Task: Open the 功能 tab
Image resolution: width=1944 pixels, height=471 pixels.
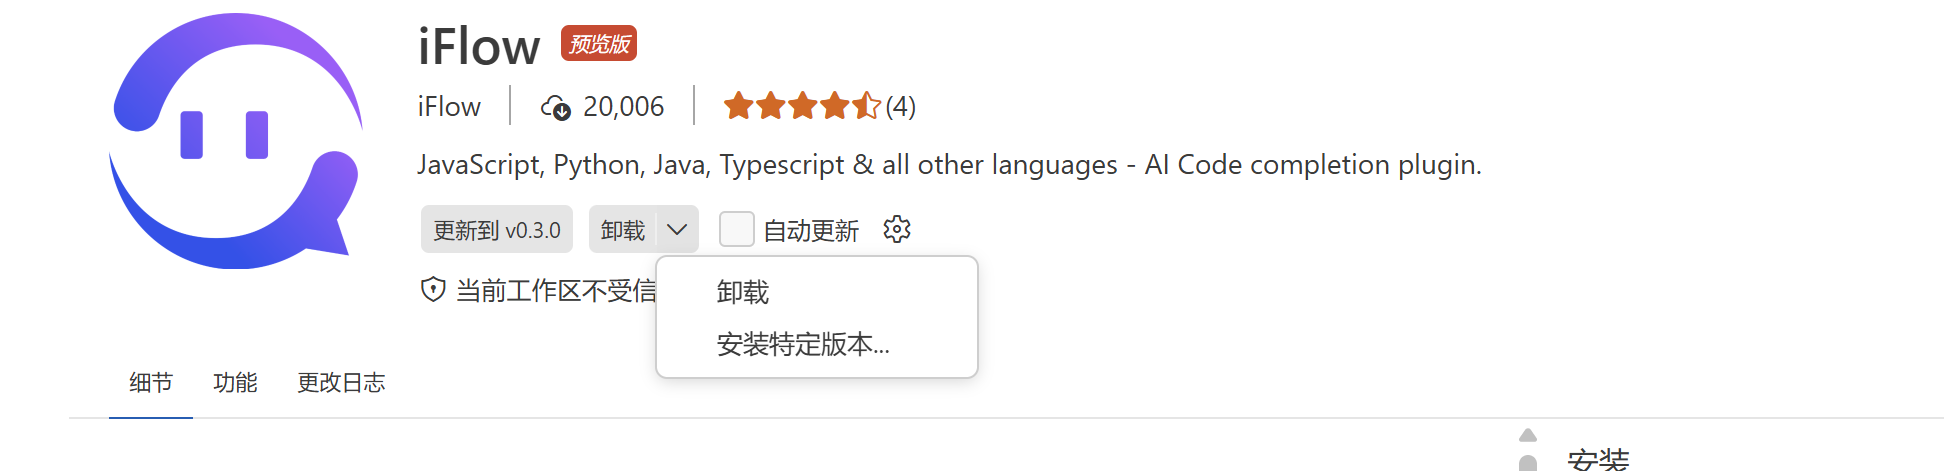Action: (235, 383)
